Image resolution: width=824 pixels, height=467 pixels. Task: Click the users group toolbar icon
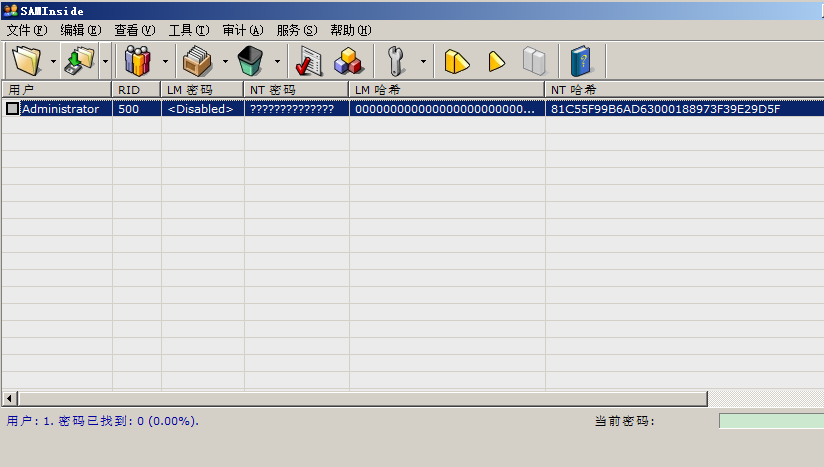click(x=138, y=61)
